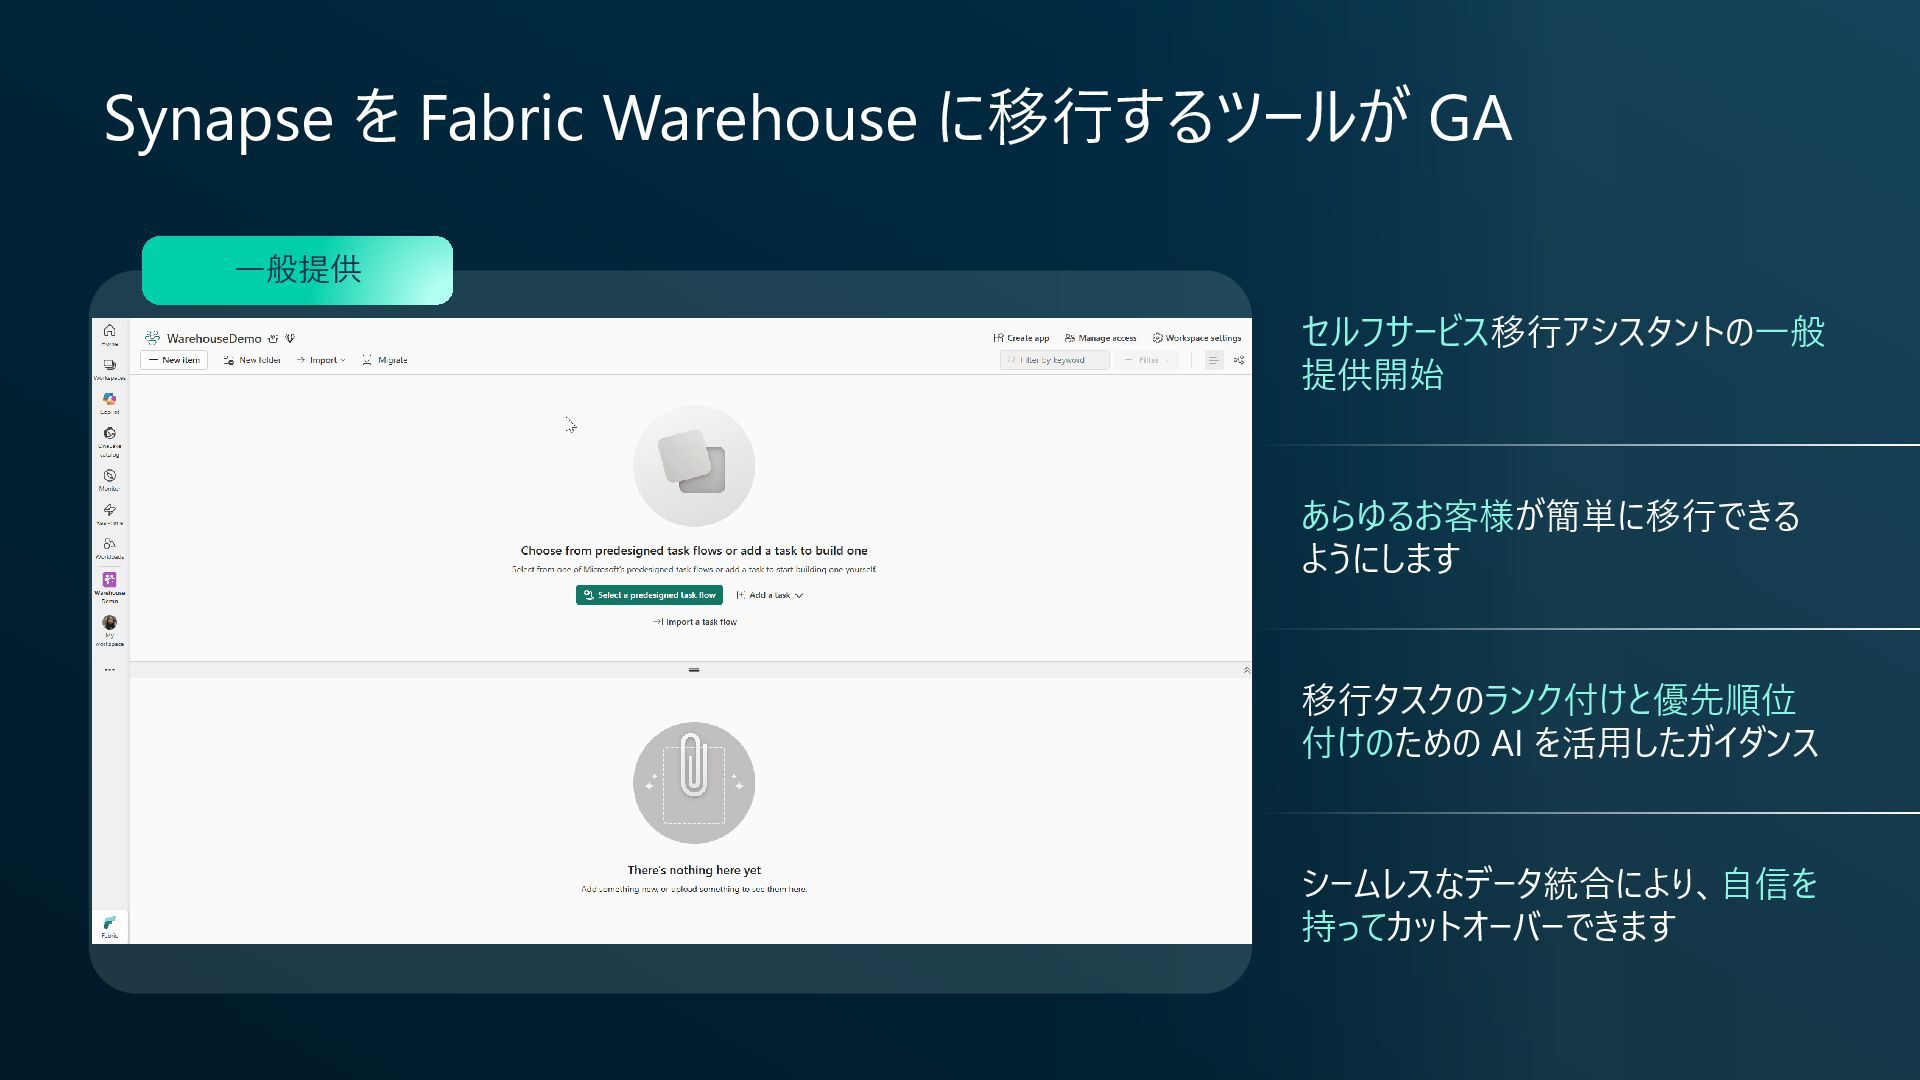Click the pane resize divider handle
Image resolution: width=1920 pixels, height=1080 pixels.
pos(694,670)
